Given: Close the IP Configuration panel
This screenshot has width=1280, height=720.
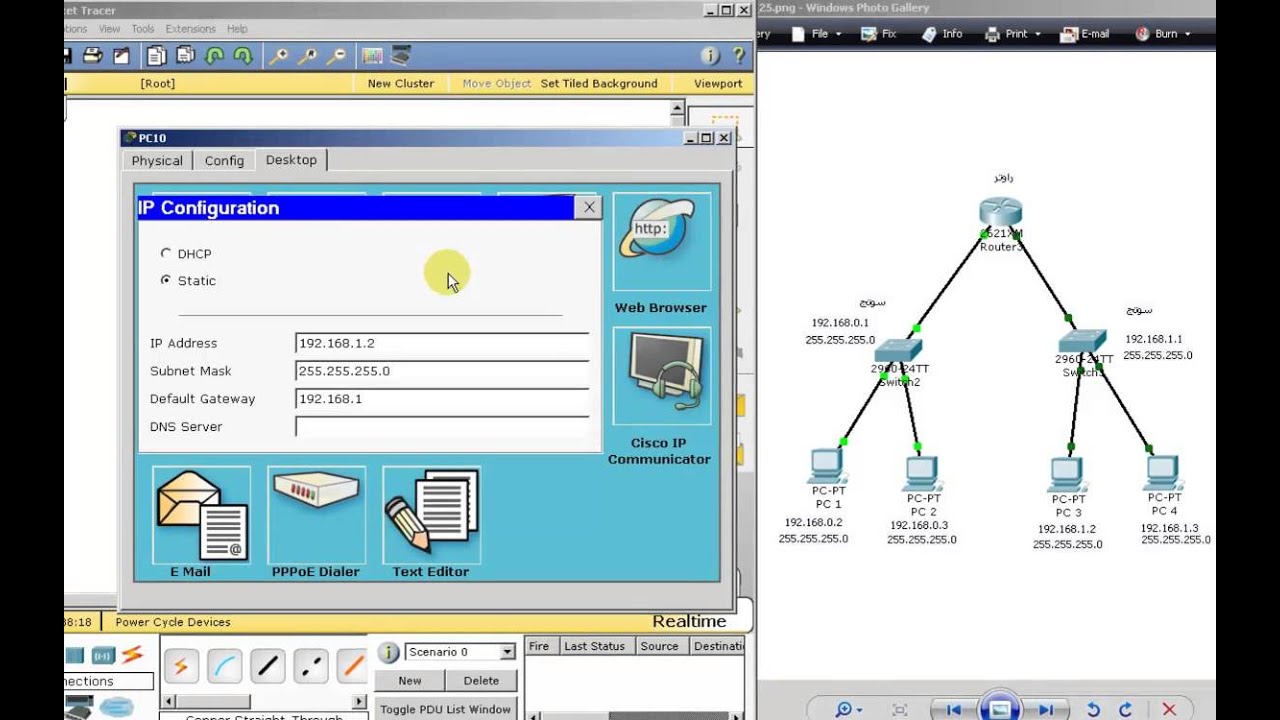Looking at the screenshot, I should point(589,207).
